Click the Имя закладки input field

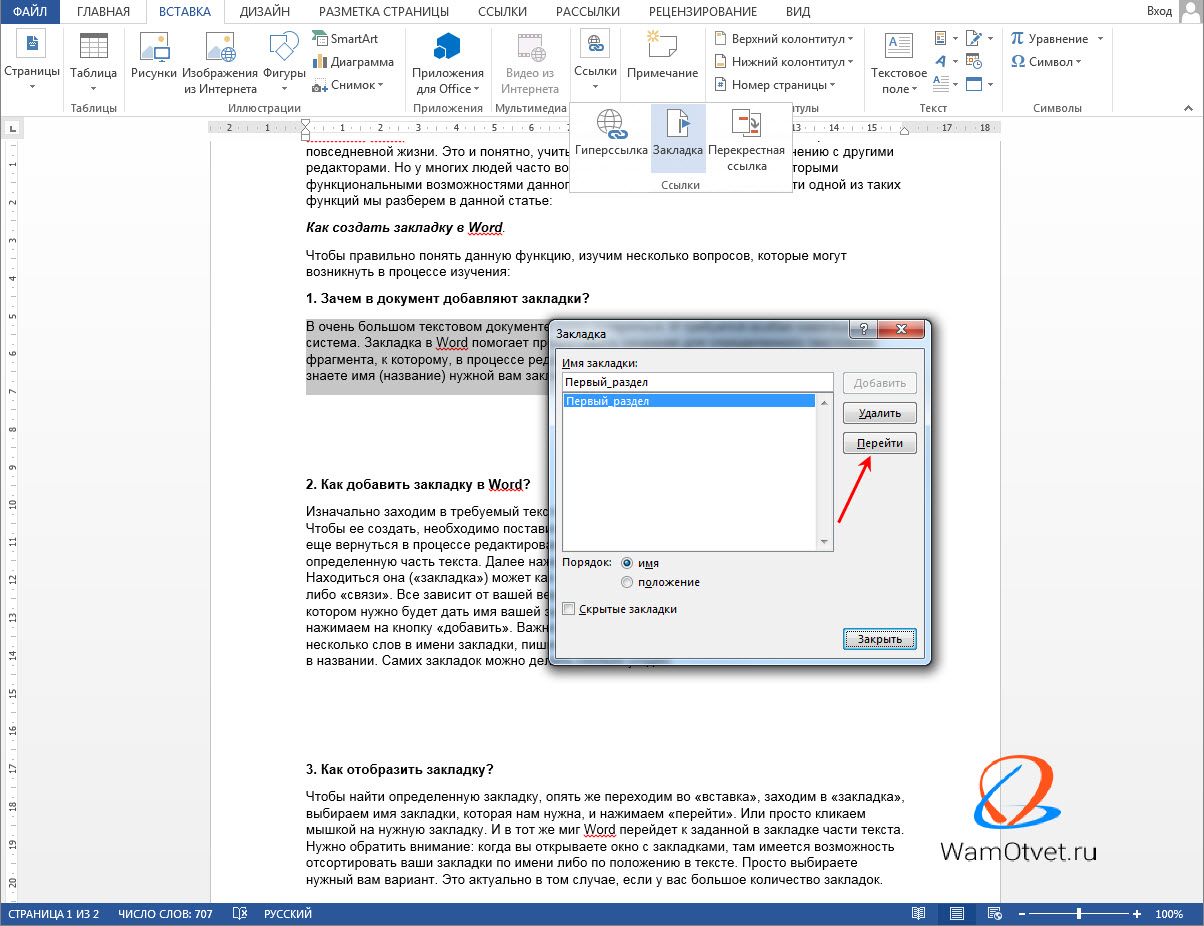click(698, 382)
